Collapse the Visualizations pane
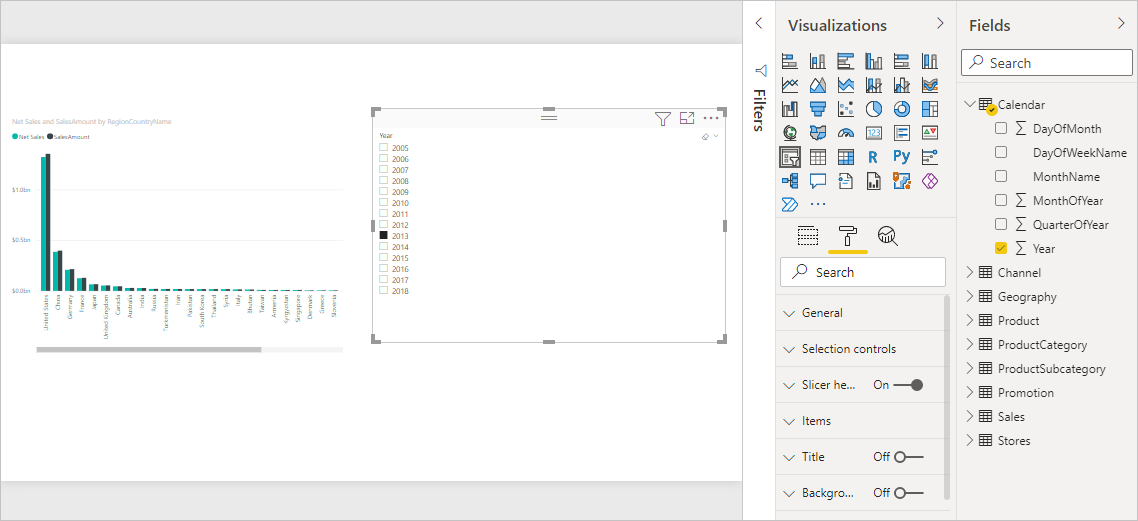The image size is (1138, 521). [940, 23]
